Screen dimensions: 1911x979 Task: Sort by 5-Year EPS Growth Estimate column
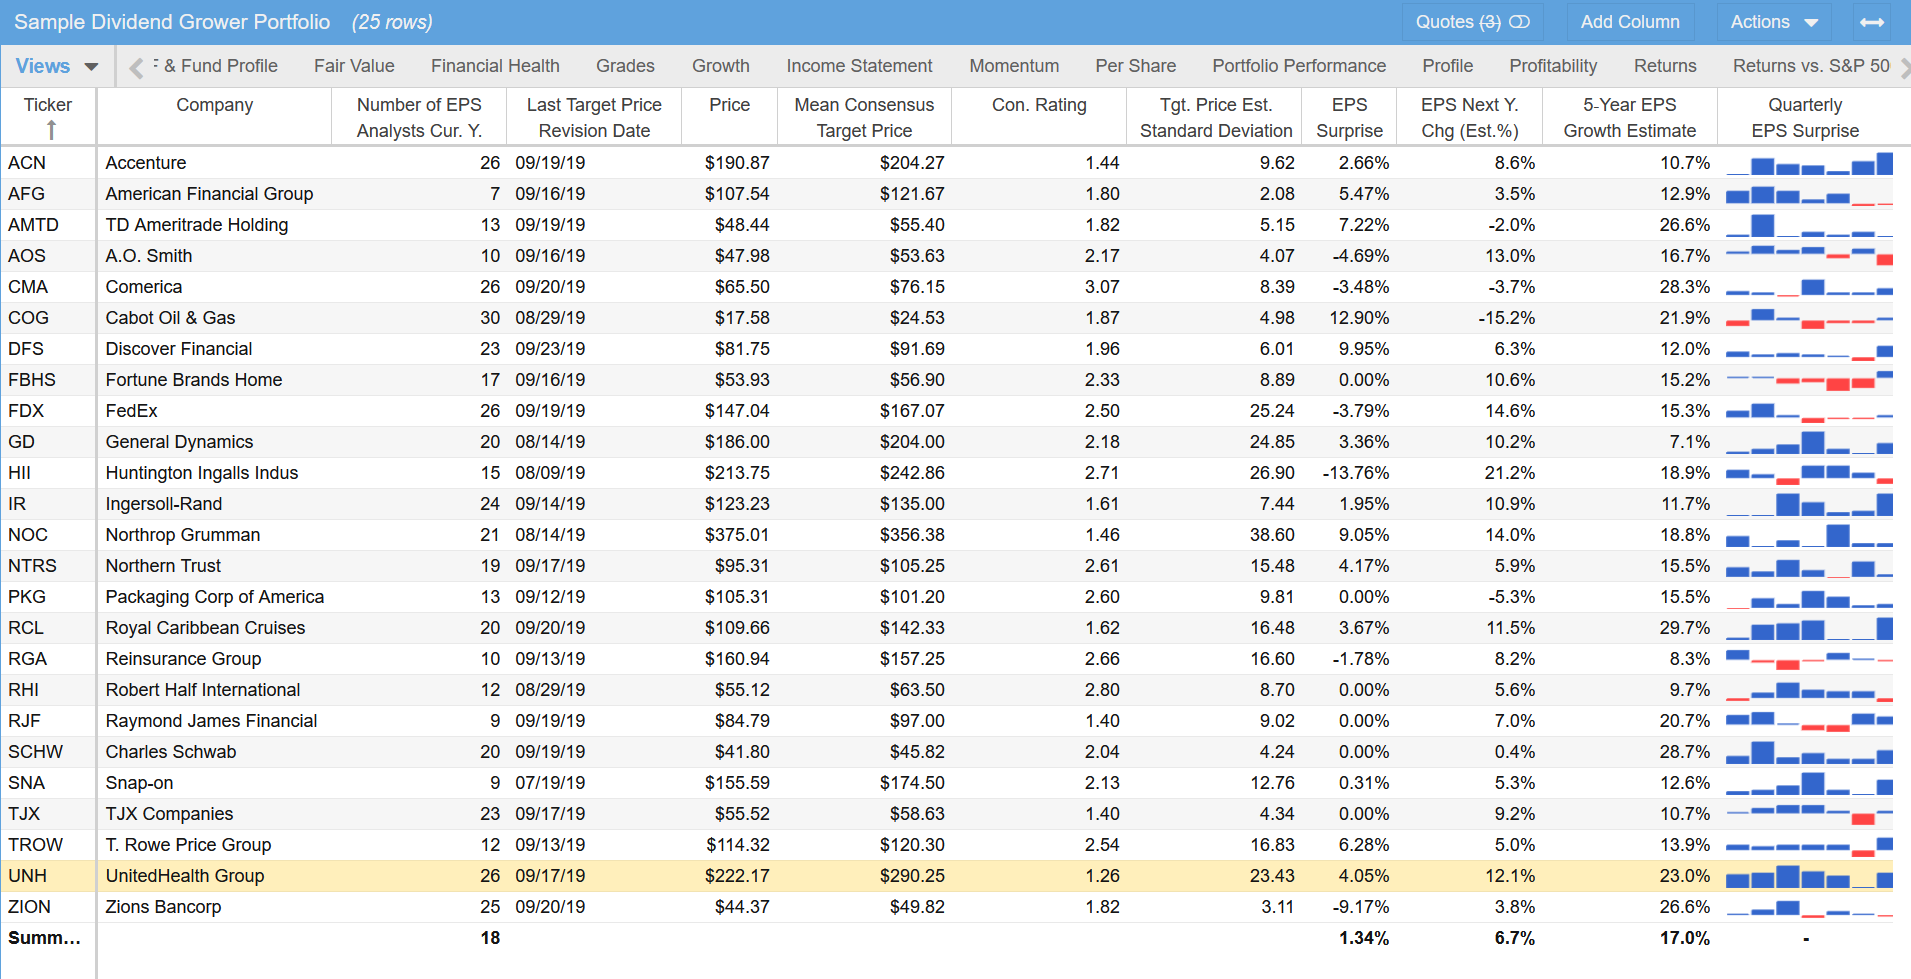tap(1629, 118)
